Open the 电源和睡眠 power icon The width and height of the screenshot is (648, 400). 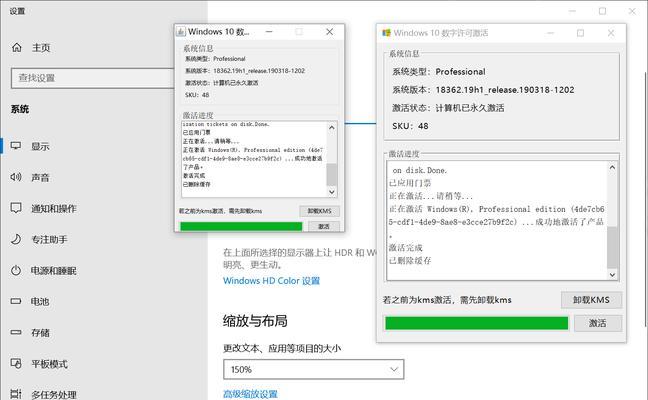point(16,271)
